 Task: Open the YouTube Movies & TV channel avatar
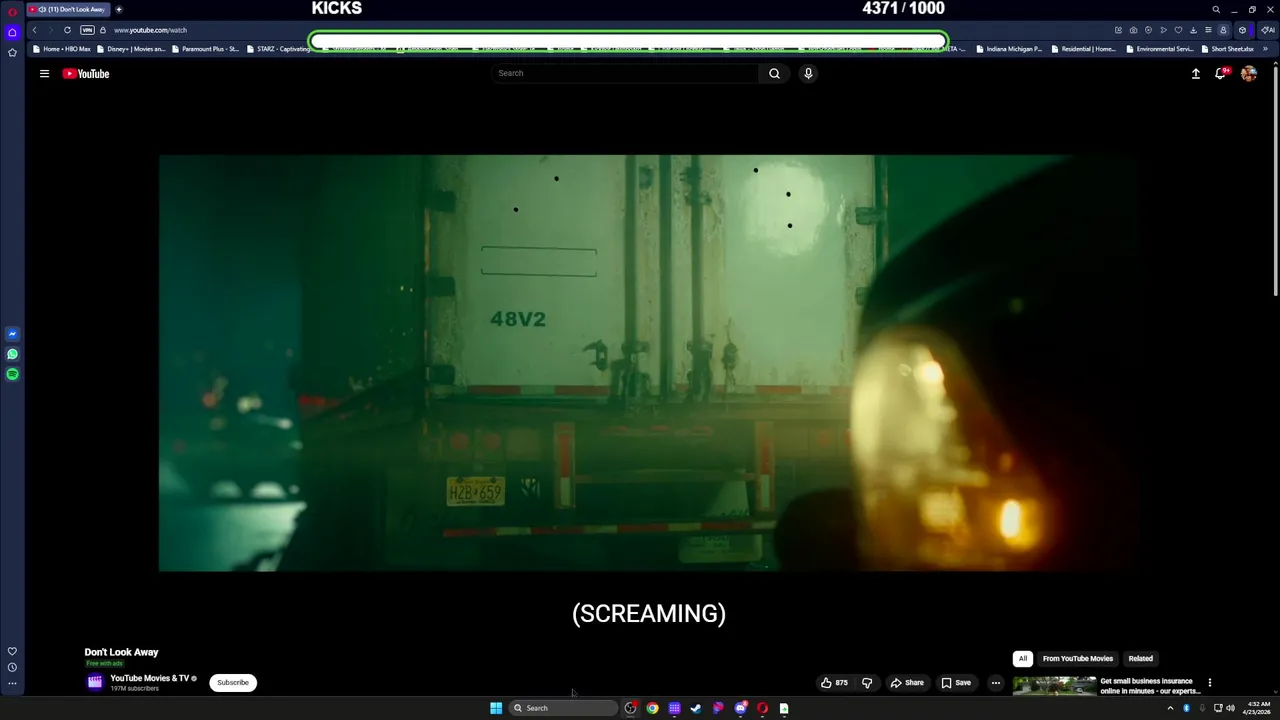tap(95, 682)
